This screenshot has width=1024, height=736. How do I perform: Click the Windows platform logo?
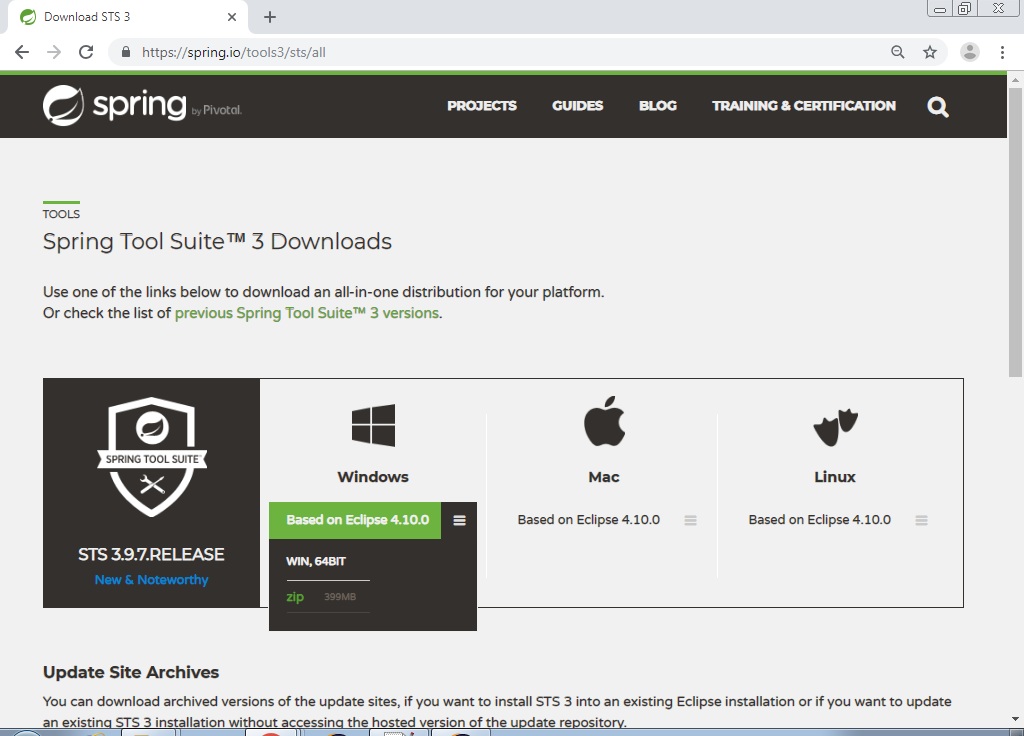pos(373,425)
